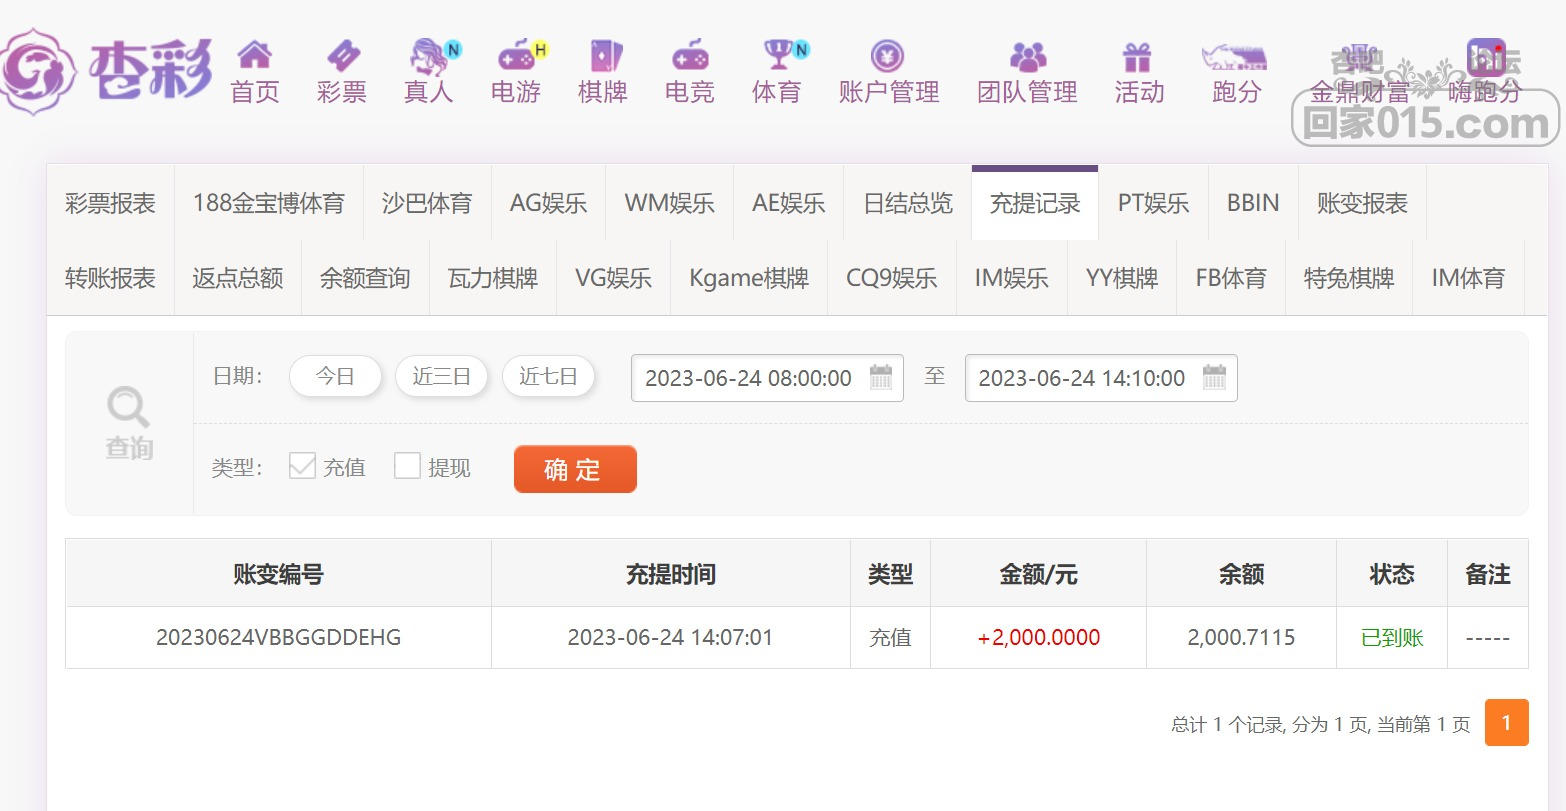
Task: Click the orange 确定 button
Action: click(x=575, y=469)
